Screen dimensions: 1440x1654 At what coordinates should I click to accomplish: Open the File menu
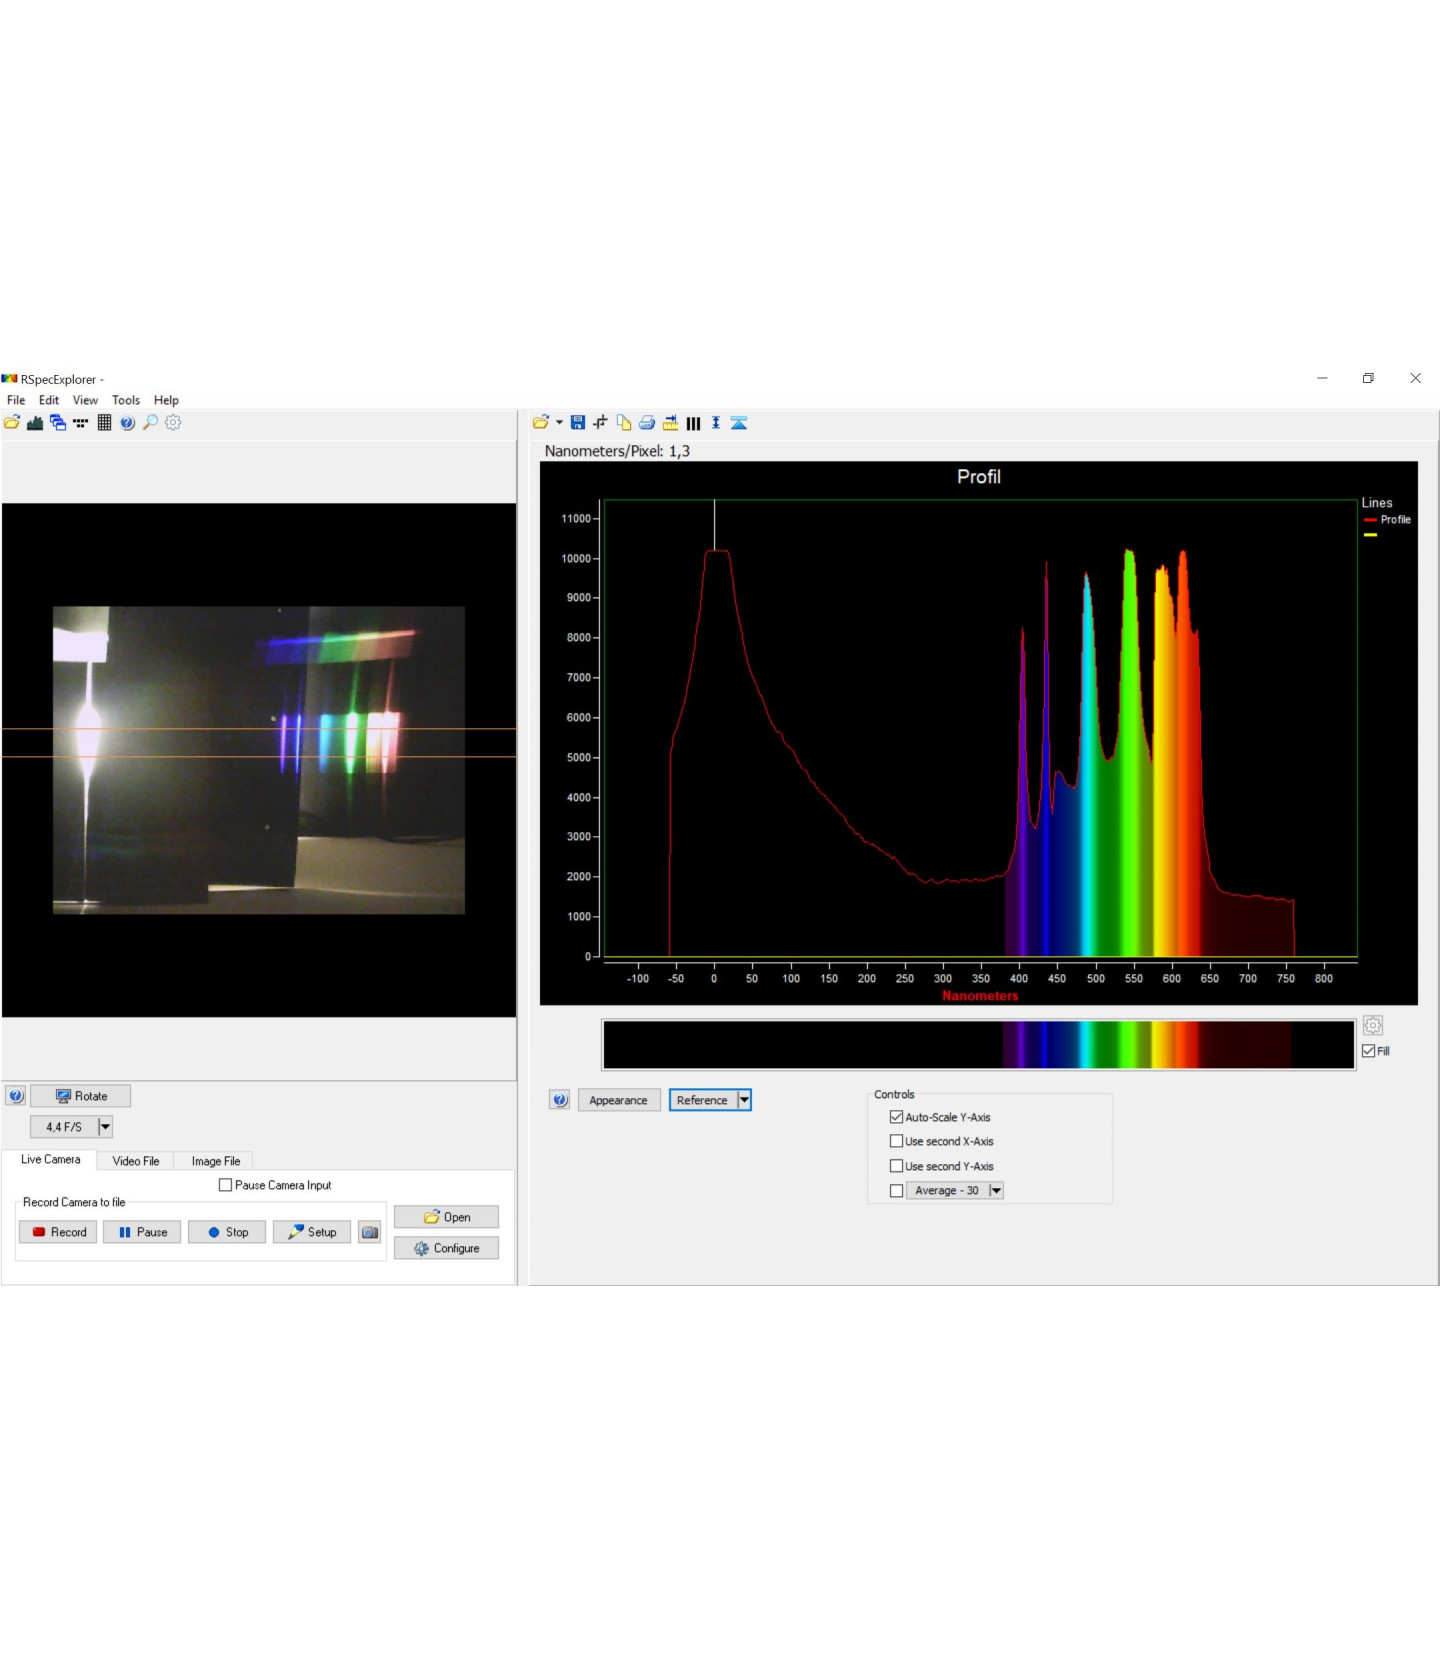[x=16, y=400]
